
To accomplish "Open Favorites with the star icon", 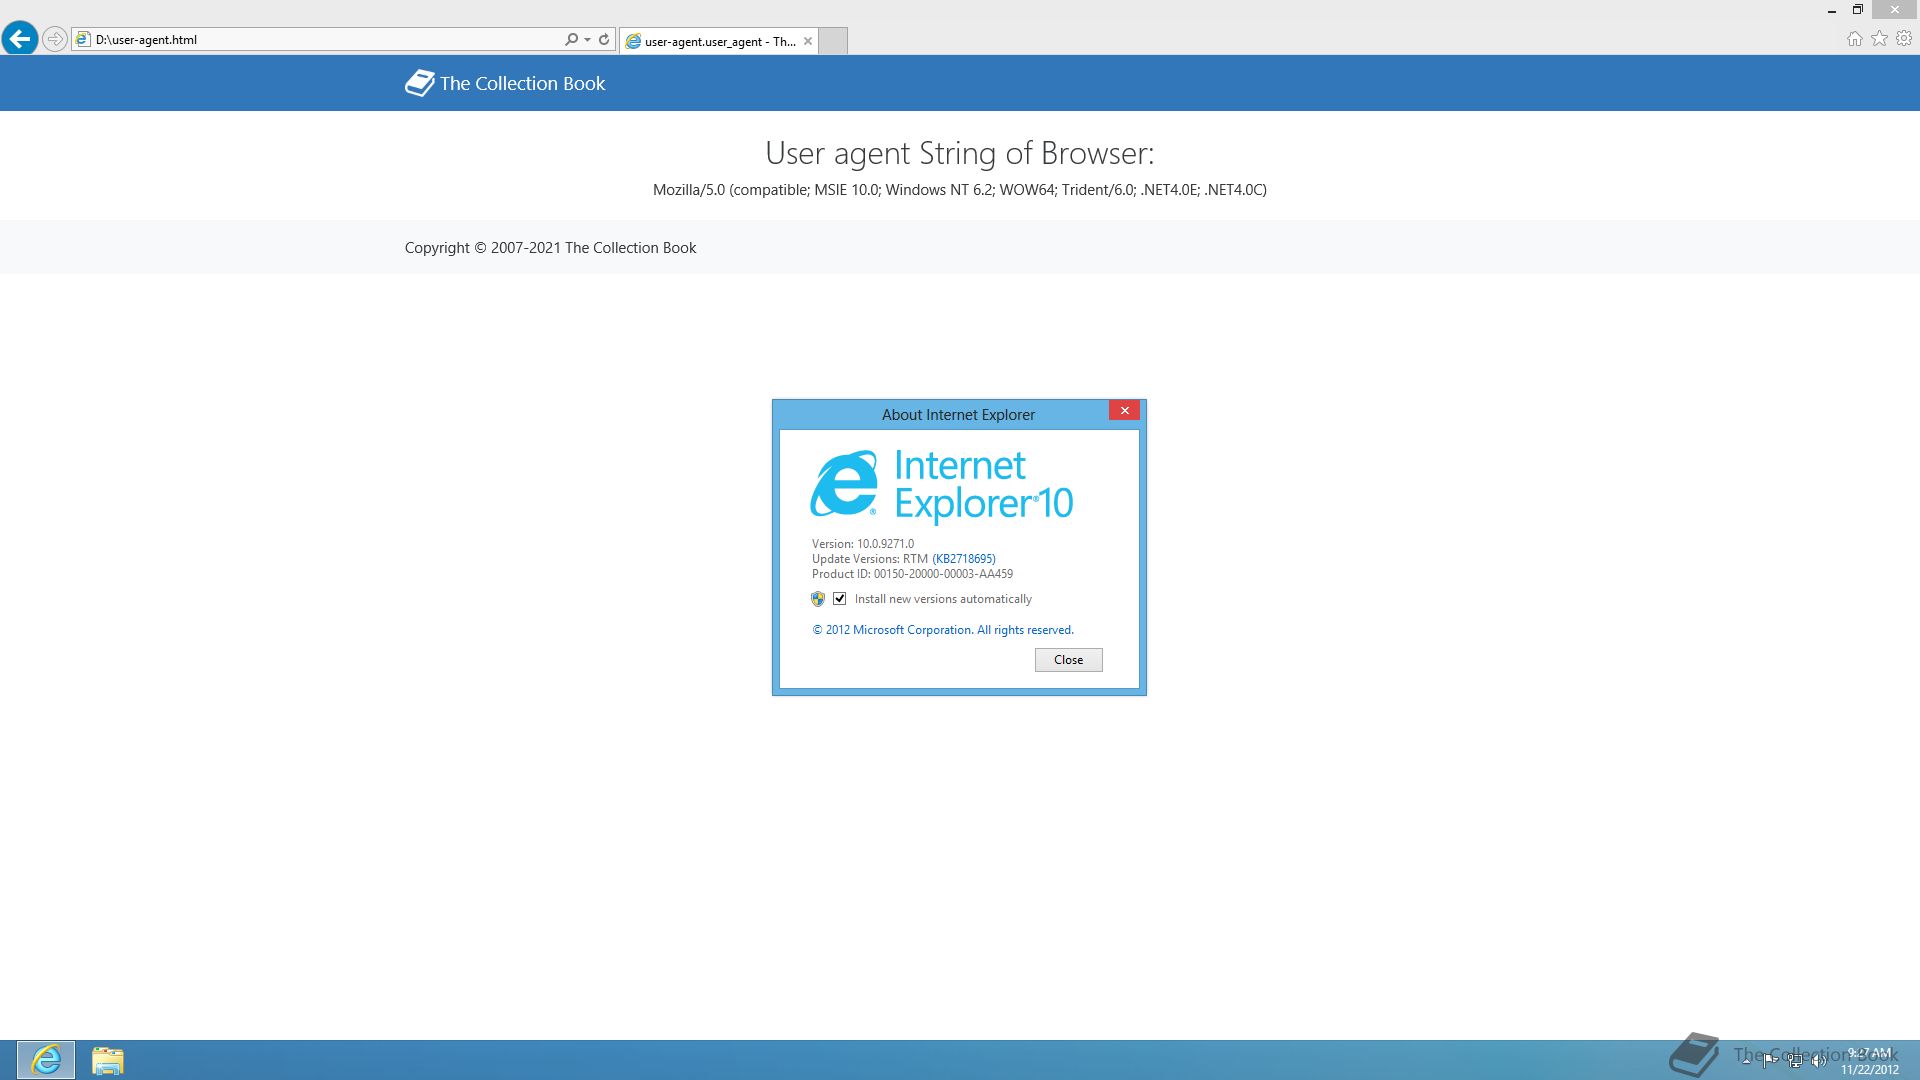I will point(1879,39).
